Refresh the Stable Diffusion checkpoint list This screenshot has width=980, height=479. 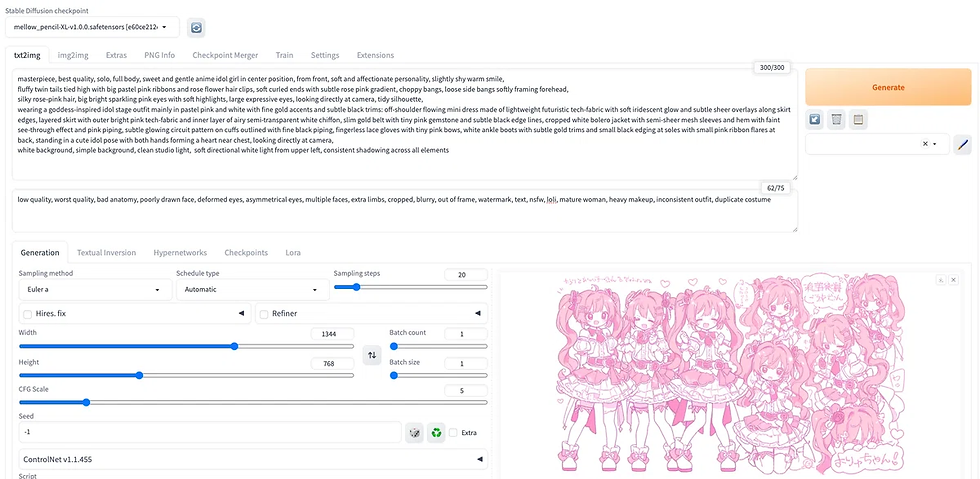[x=196, y=28]
